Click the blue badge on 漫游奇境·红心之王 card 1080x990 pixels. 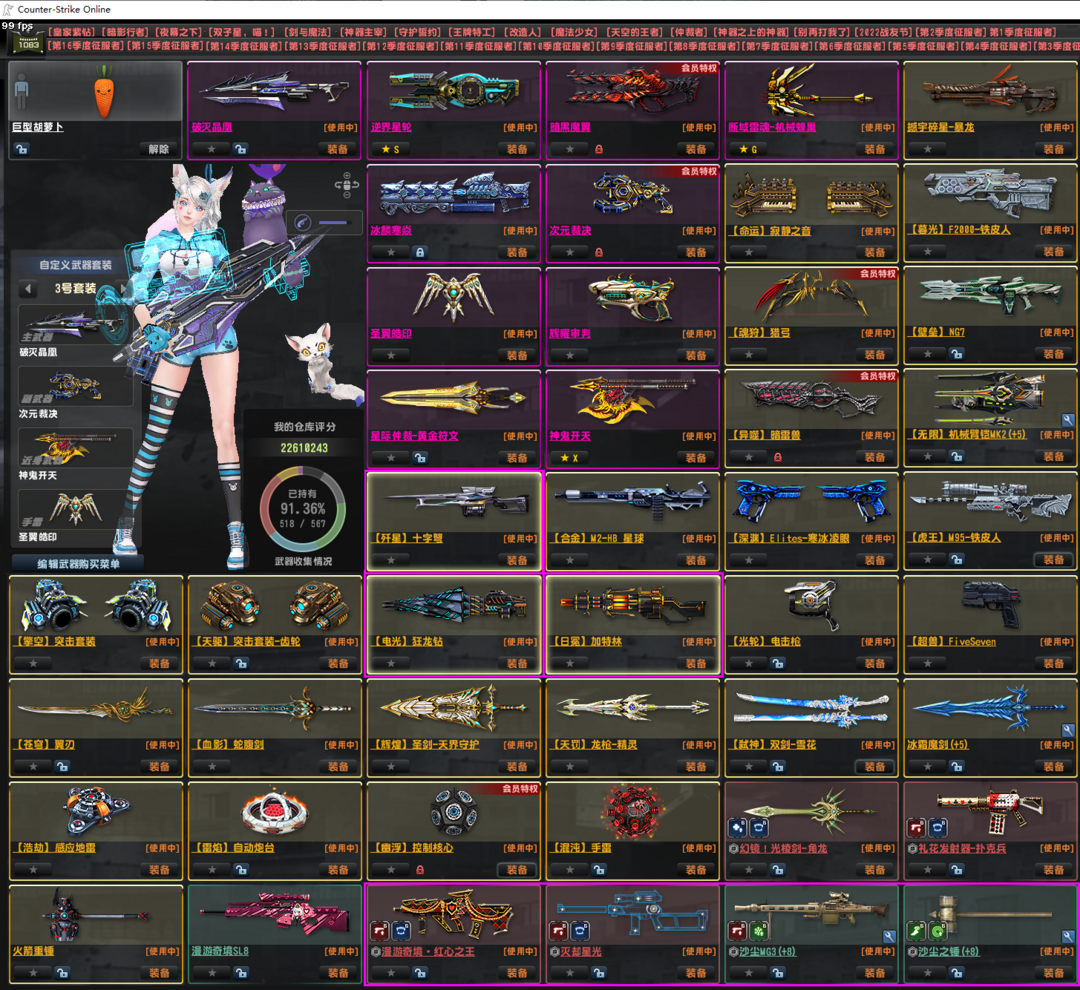coord(401,931)
